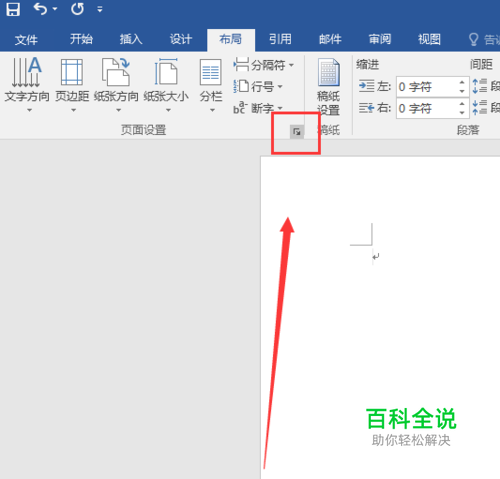
Task: Click the spacing after icon
Action: 480,108
